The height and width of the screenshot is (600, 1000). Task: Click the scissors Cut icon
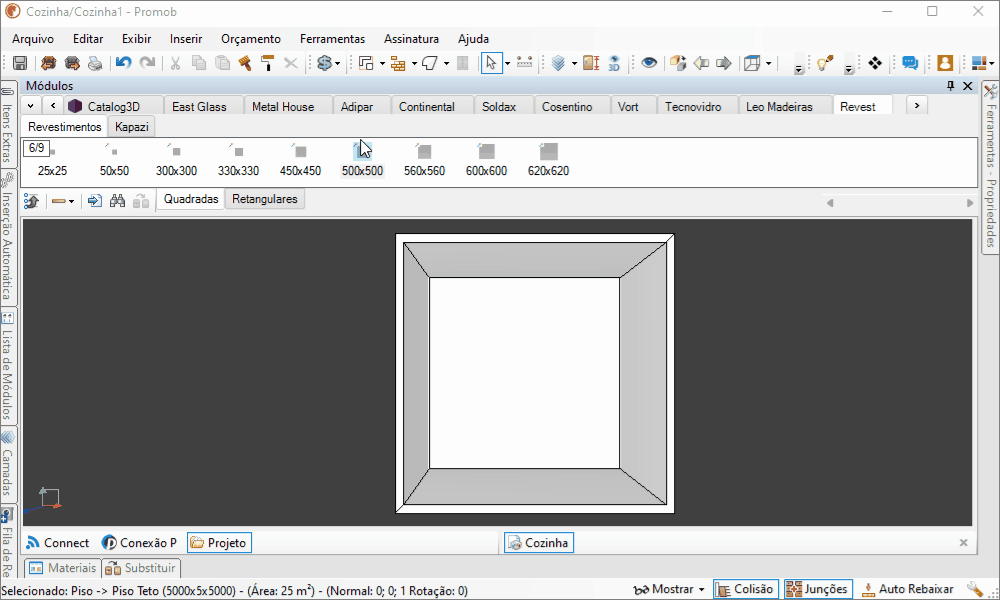click(x=175, y=63)
